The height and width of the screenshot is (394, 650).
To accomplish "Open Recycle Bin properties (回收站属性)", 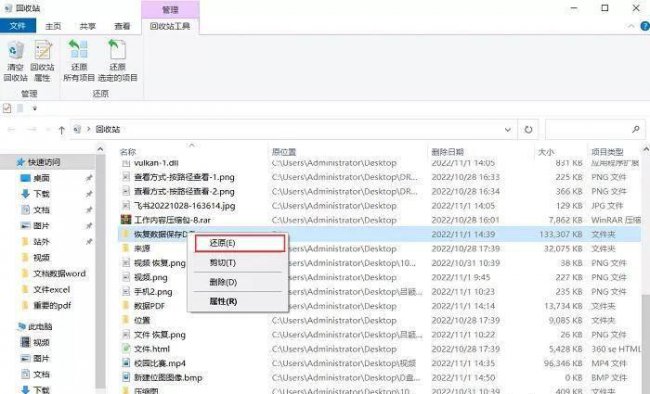I will coord(42,60).
